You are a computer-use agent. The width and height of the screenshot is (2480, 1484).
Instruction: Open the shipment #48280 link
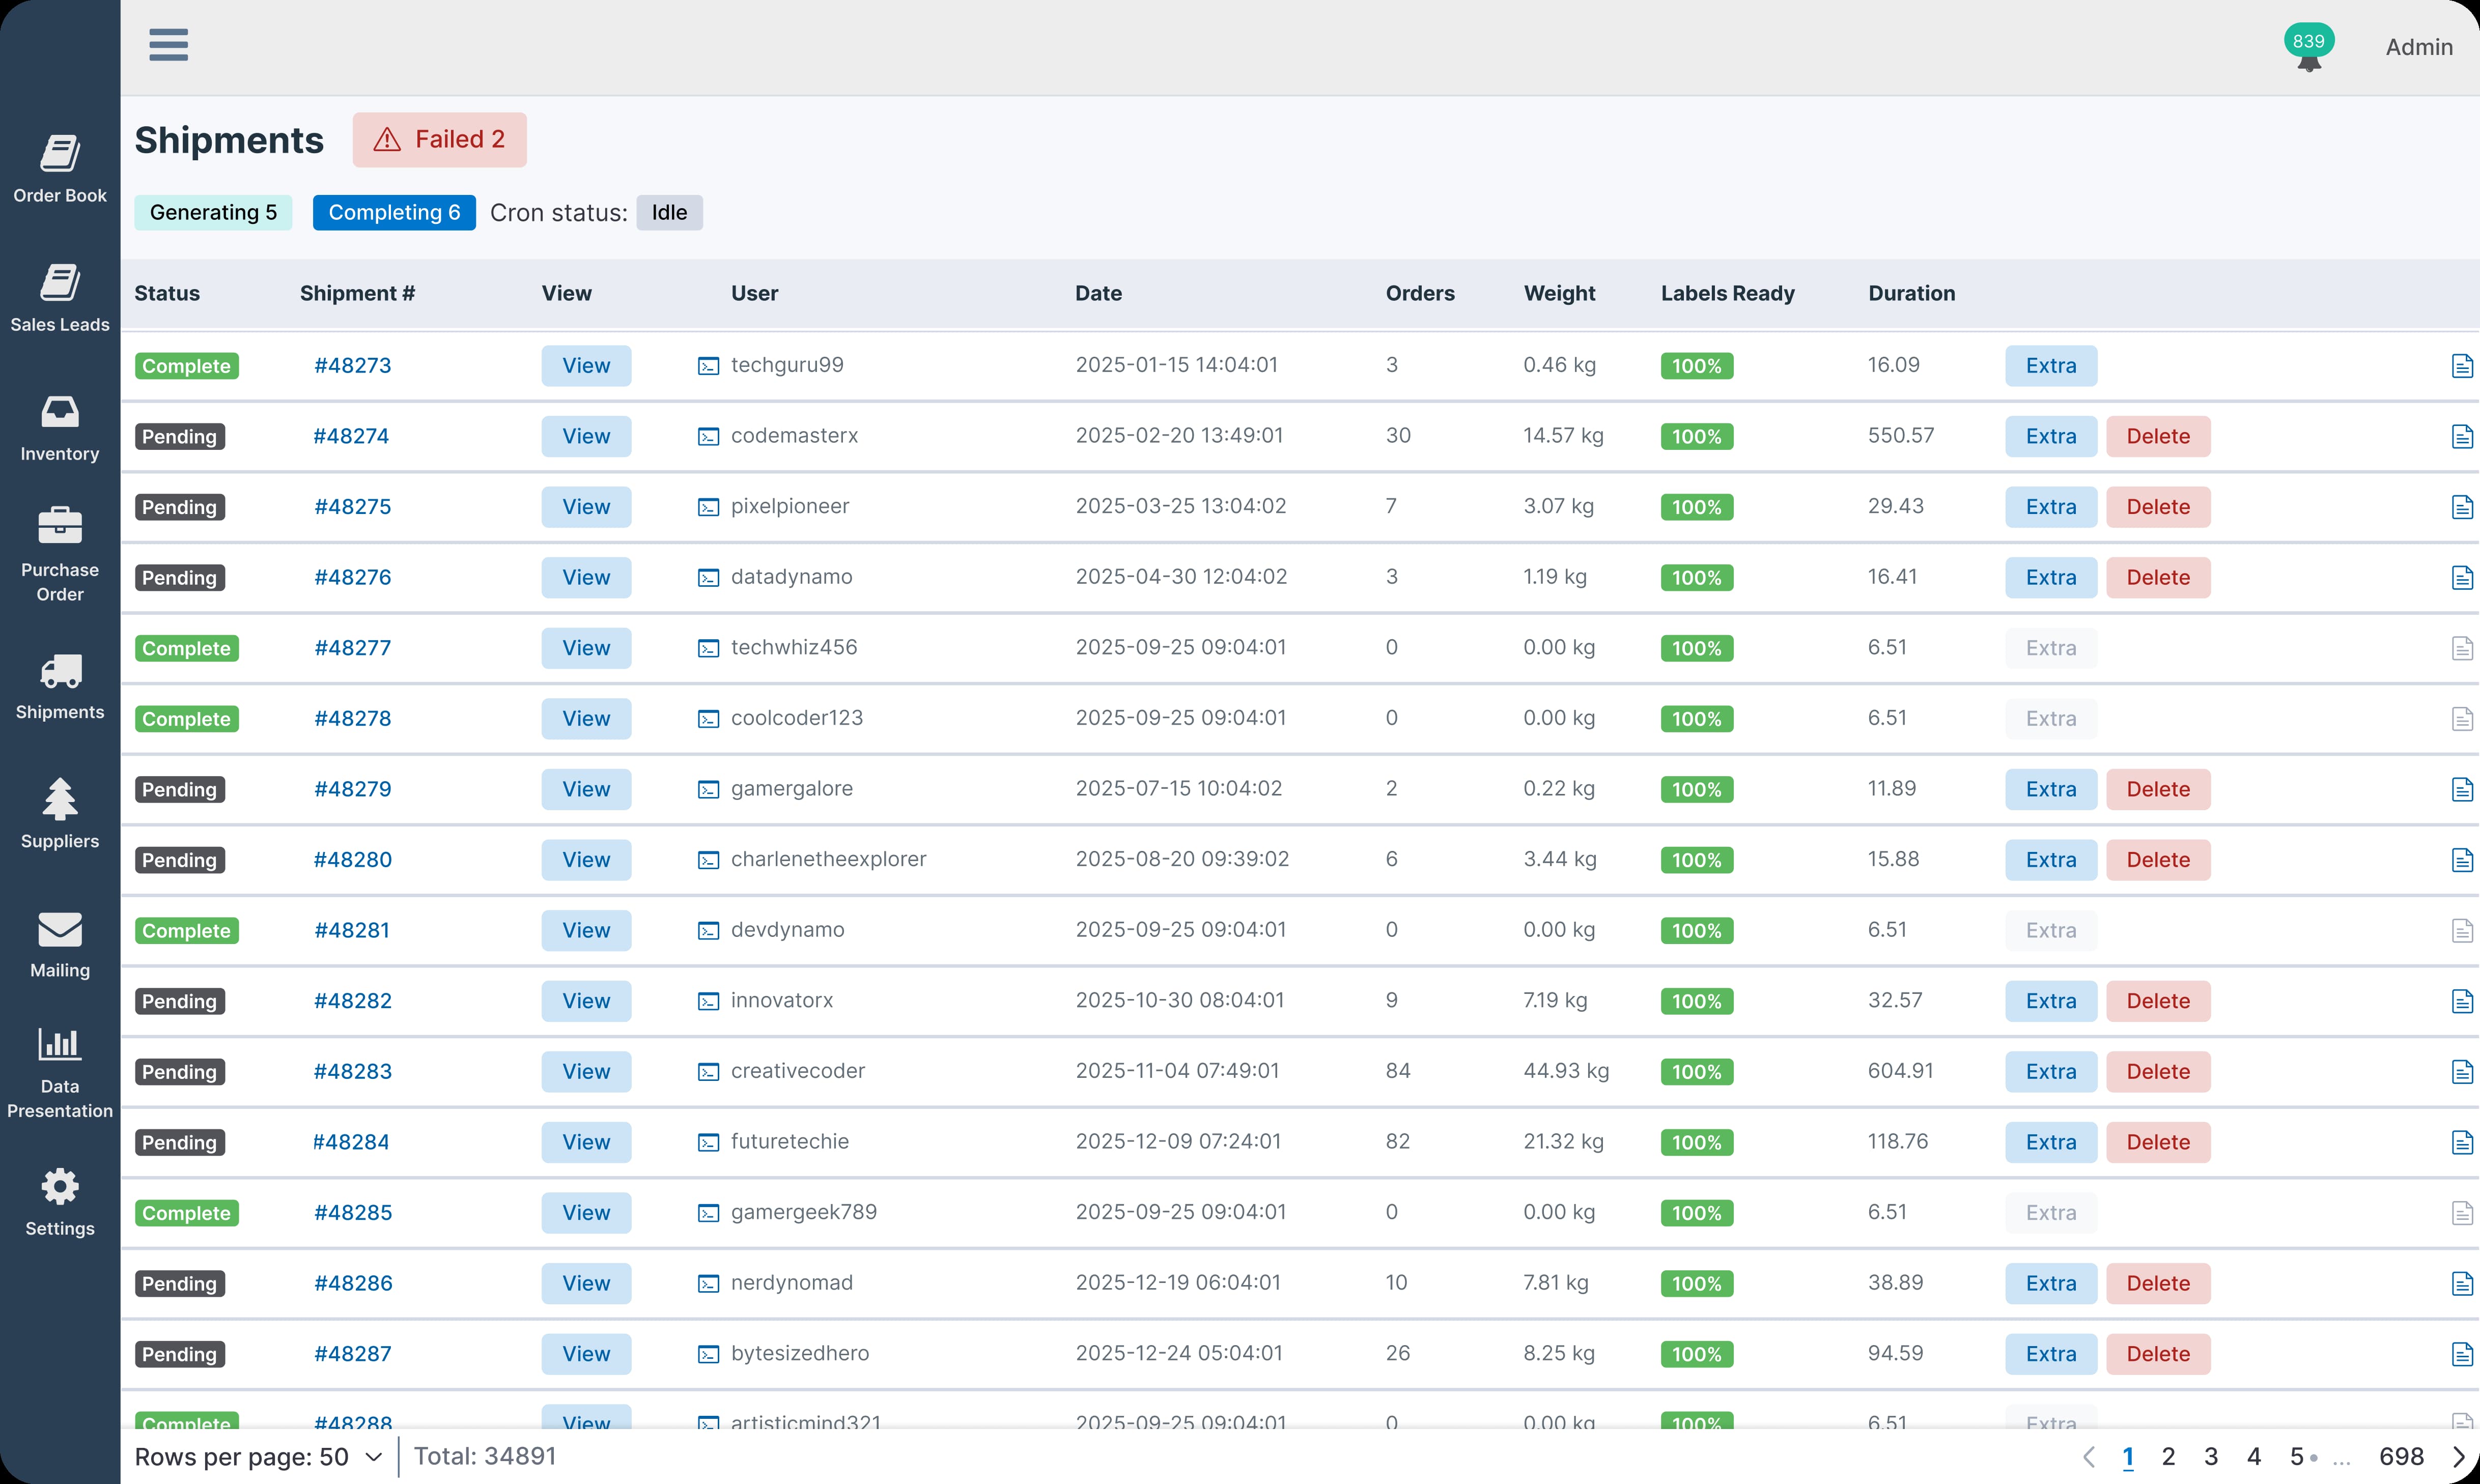coord(352,860)
